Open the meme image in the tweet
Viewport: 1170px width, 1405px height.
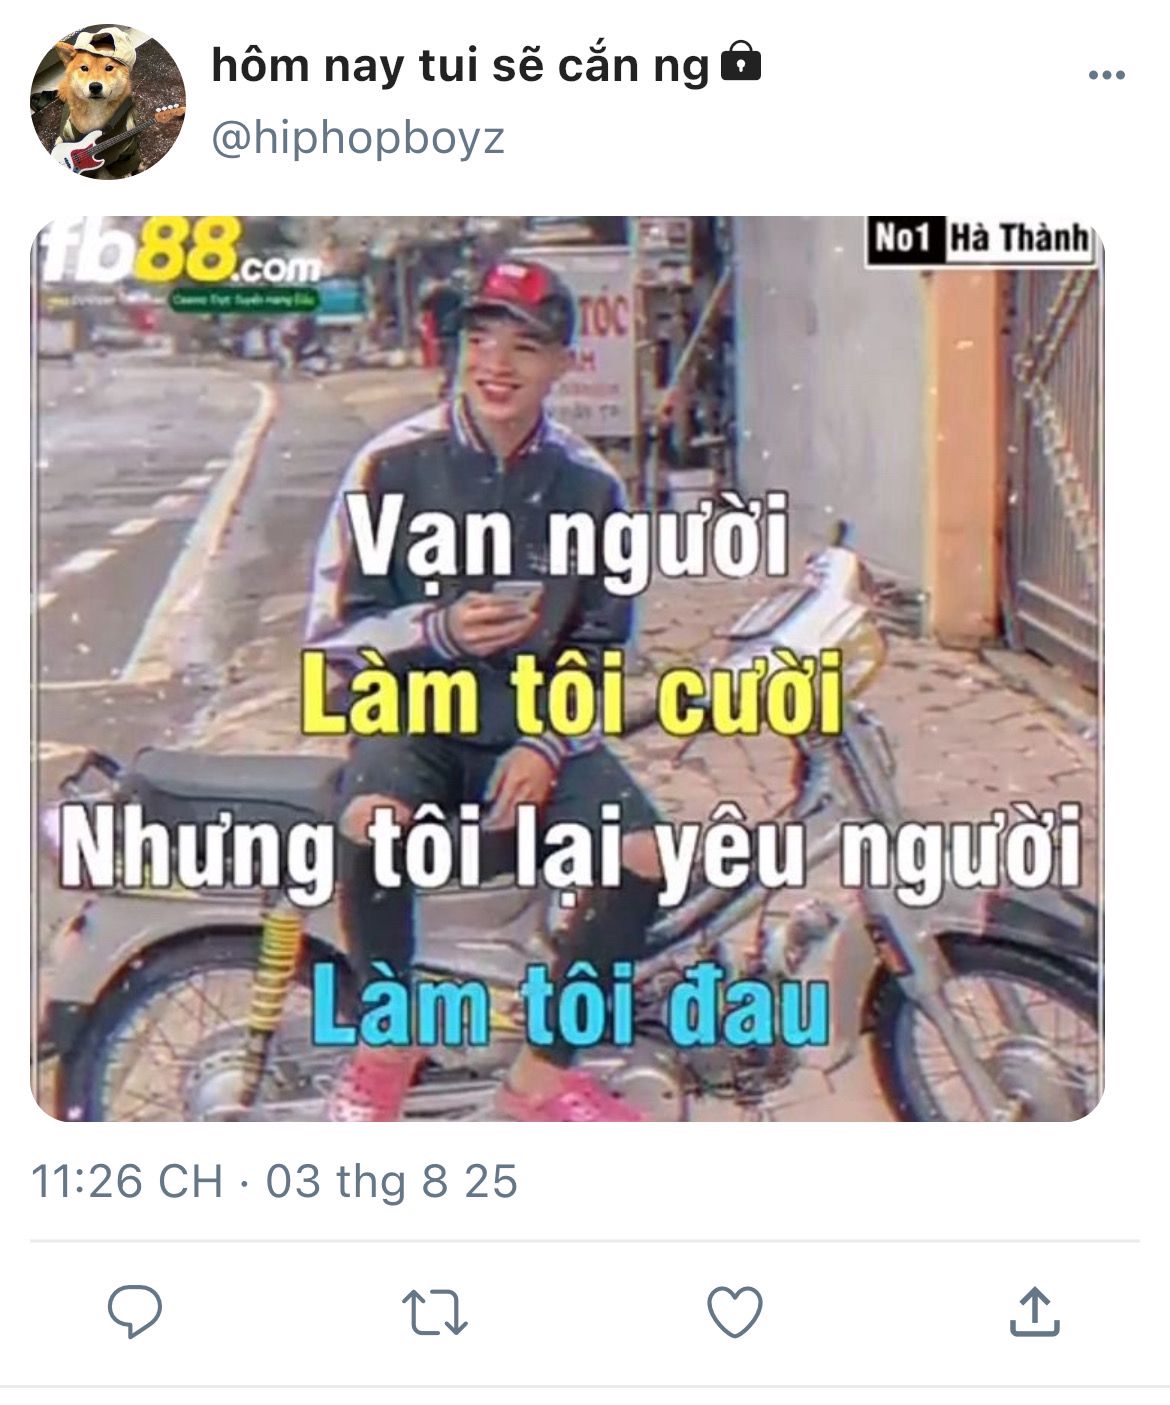[x=567, y=668]
